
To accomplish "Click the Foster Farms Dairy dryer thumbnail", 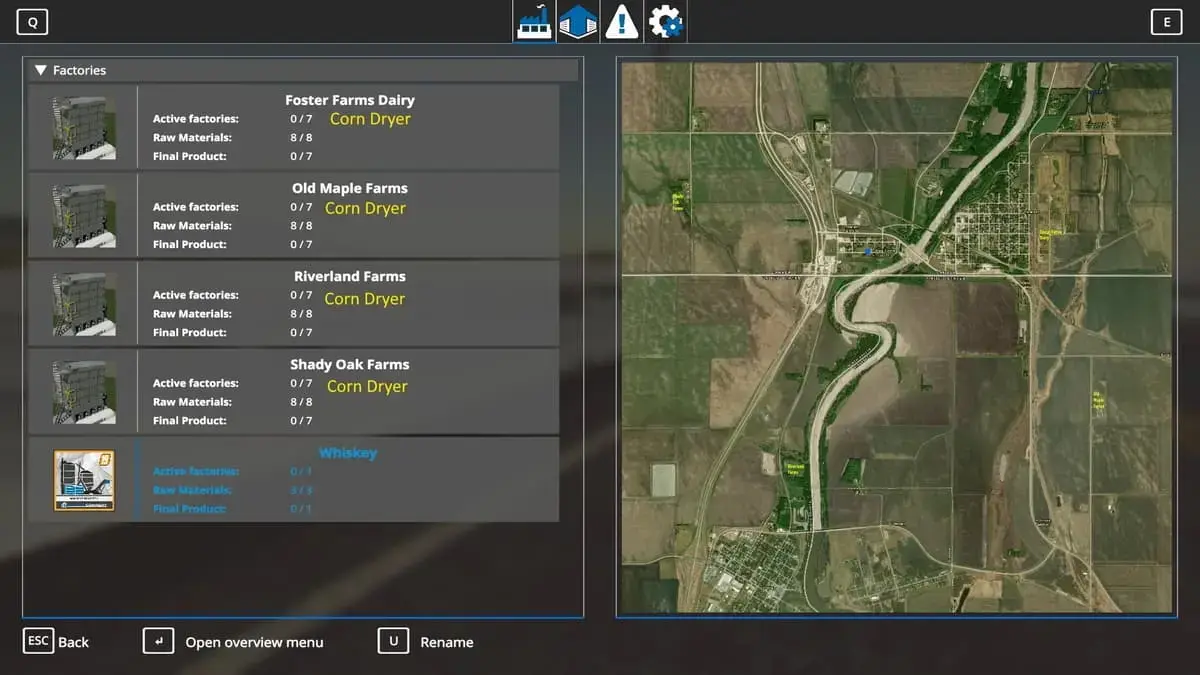I will click(x=84, y=127).
